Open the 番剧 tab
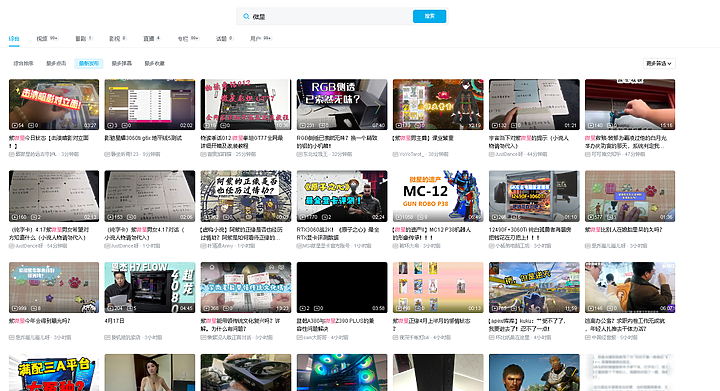This screenshot has width=720, height=391. point(84,39)
